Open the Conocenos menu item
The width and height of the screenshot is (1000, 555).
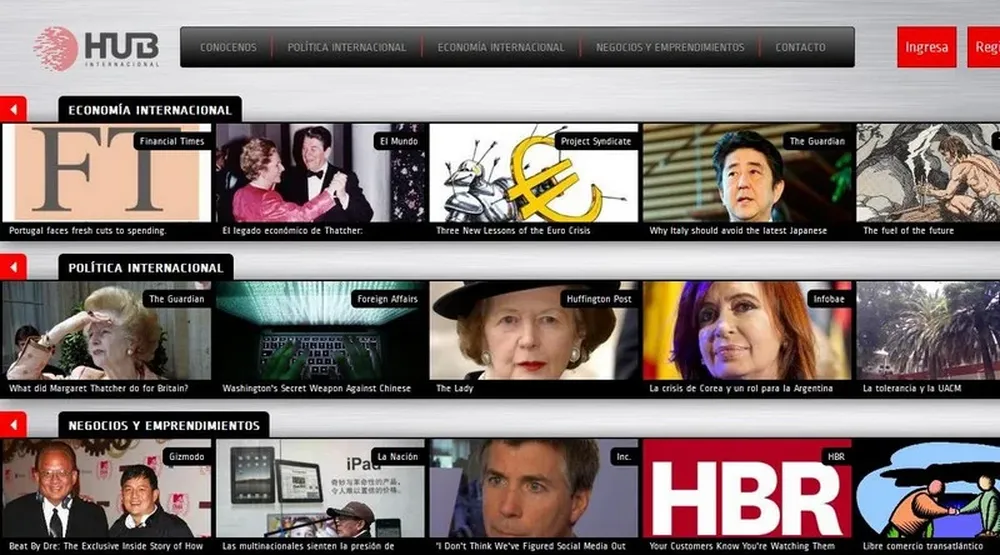(x=228, y=47)
